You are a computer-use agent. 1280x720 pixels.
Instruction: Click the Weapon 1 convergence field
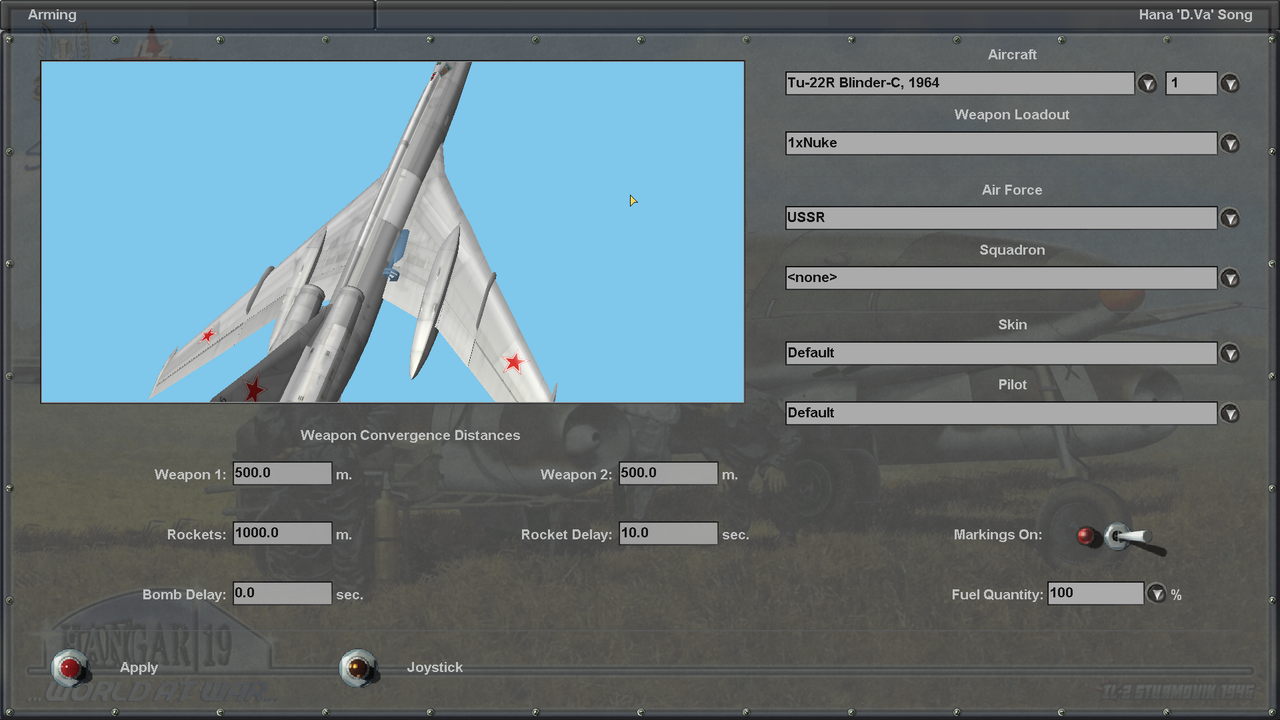282,473
